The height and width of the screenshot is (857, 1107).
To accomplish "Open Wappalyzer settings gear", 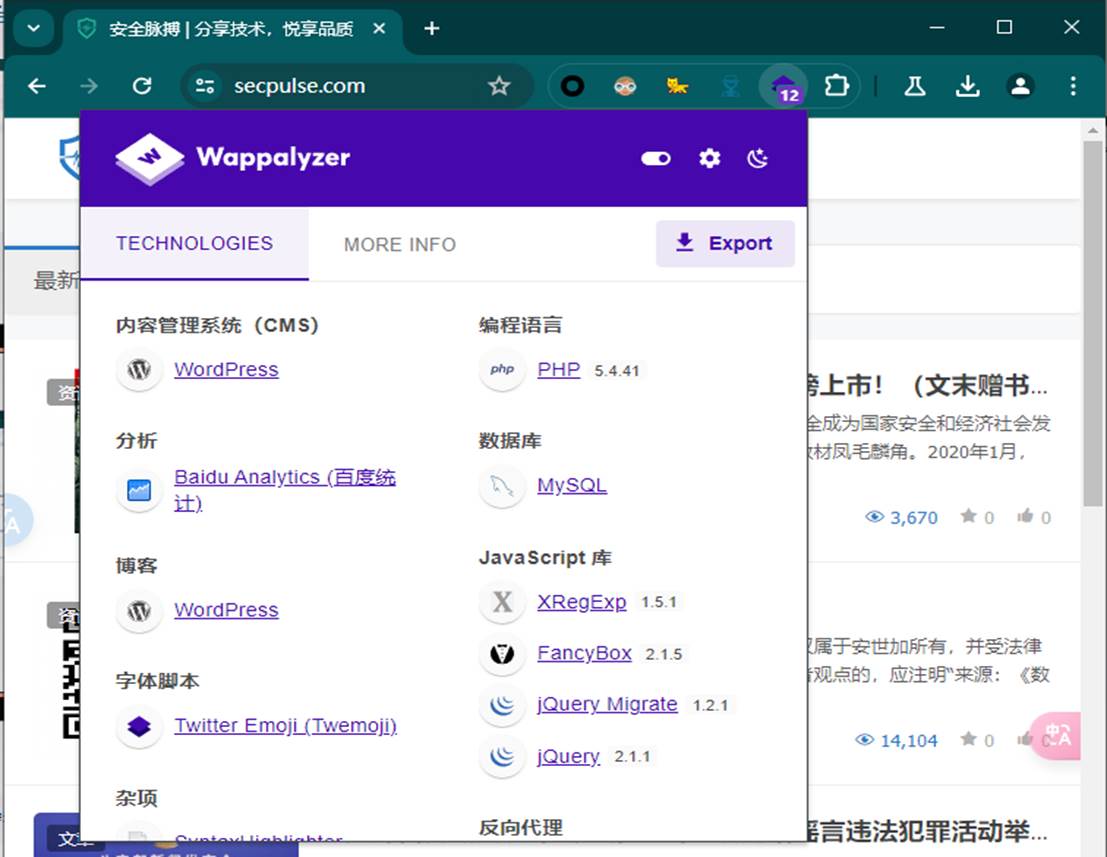I will [x=710, y=158].
